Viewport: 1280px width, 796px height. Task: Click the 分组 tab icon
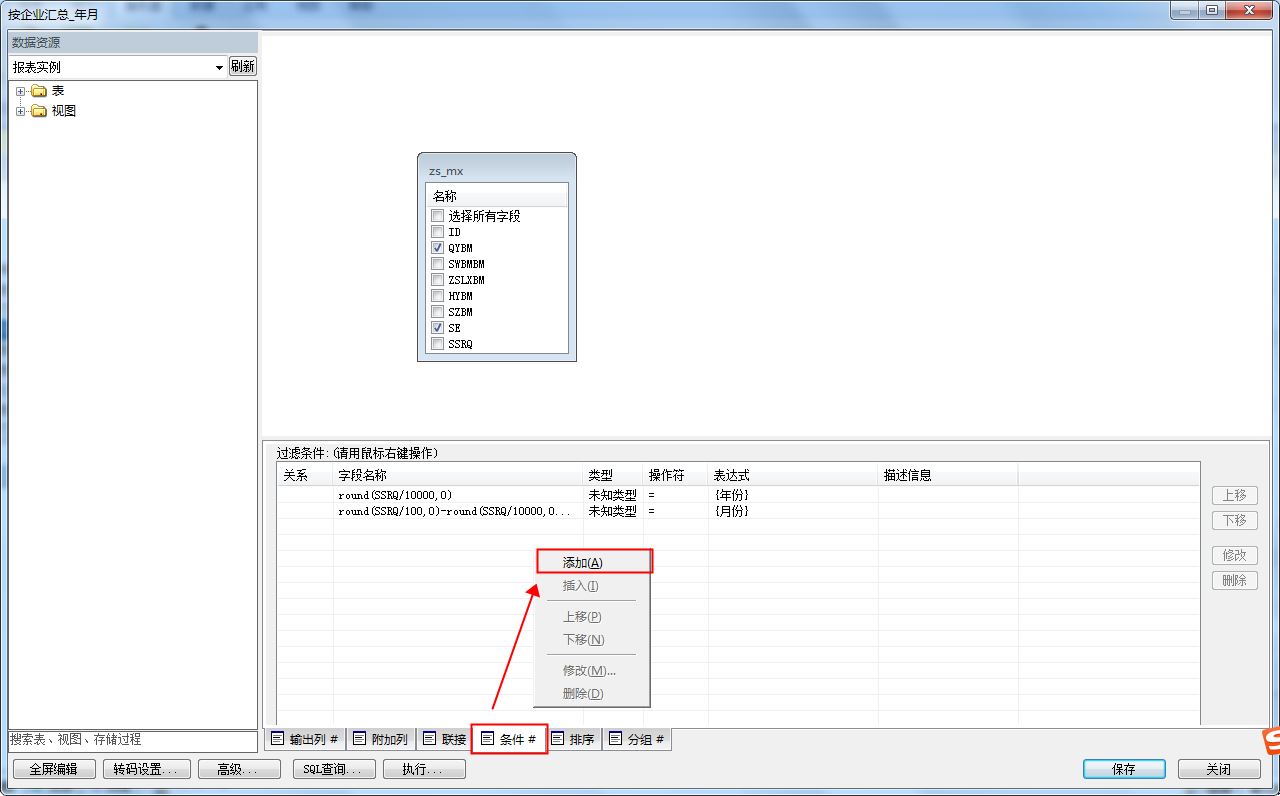(615, 739)
